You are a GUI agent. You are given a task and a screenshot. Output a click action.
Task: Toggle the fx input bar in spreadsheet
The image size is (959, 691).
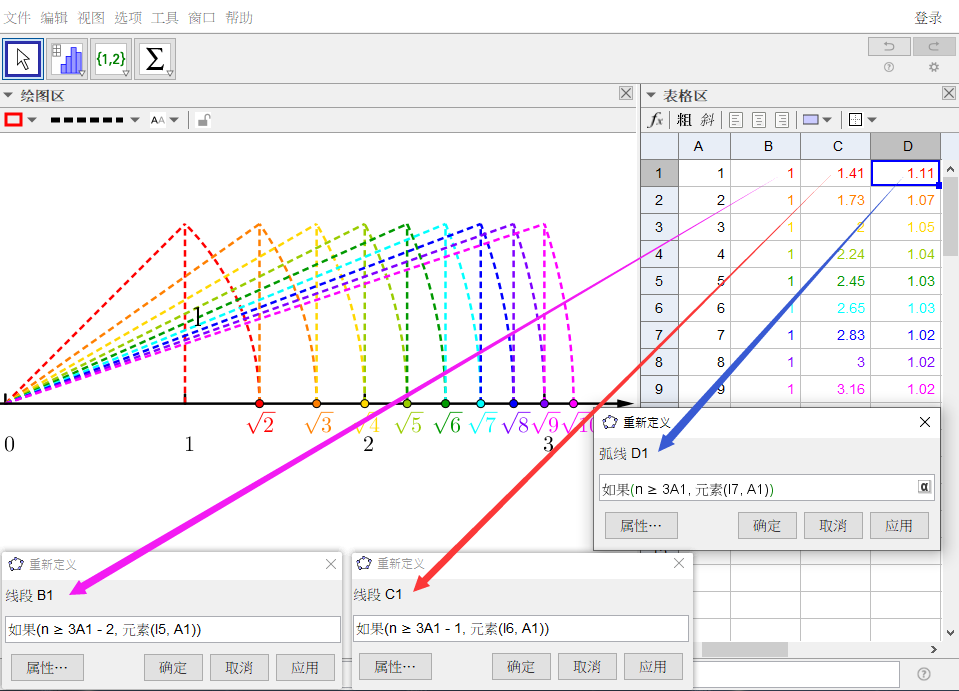tap(656, 120)
